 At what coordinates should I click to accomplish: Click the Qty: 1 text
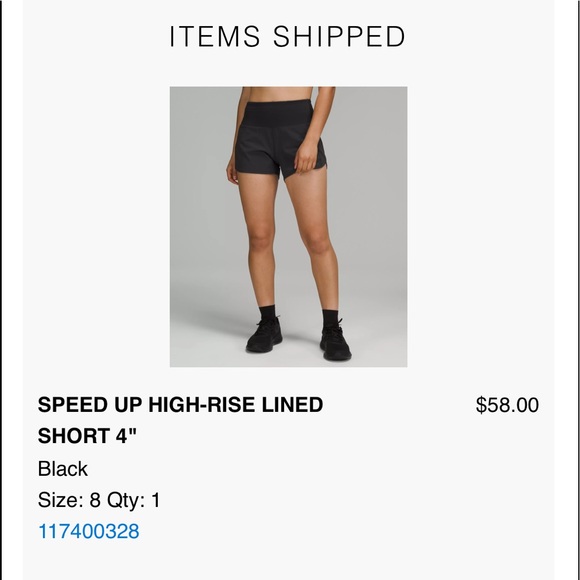(x=134, y=500)
